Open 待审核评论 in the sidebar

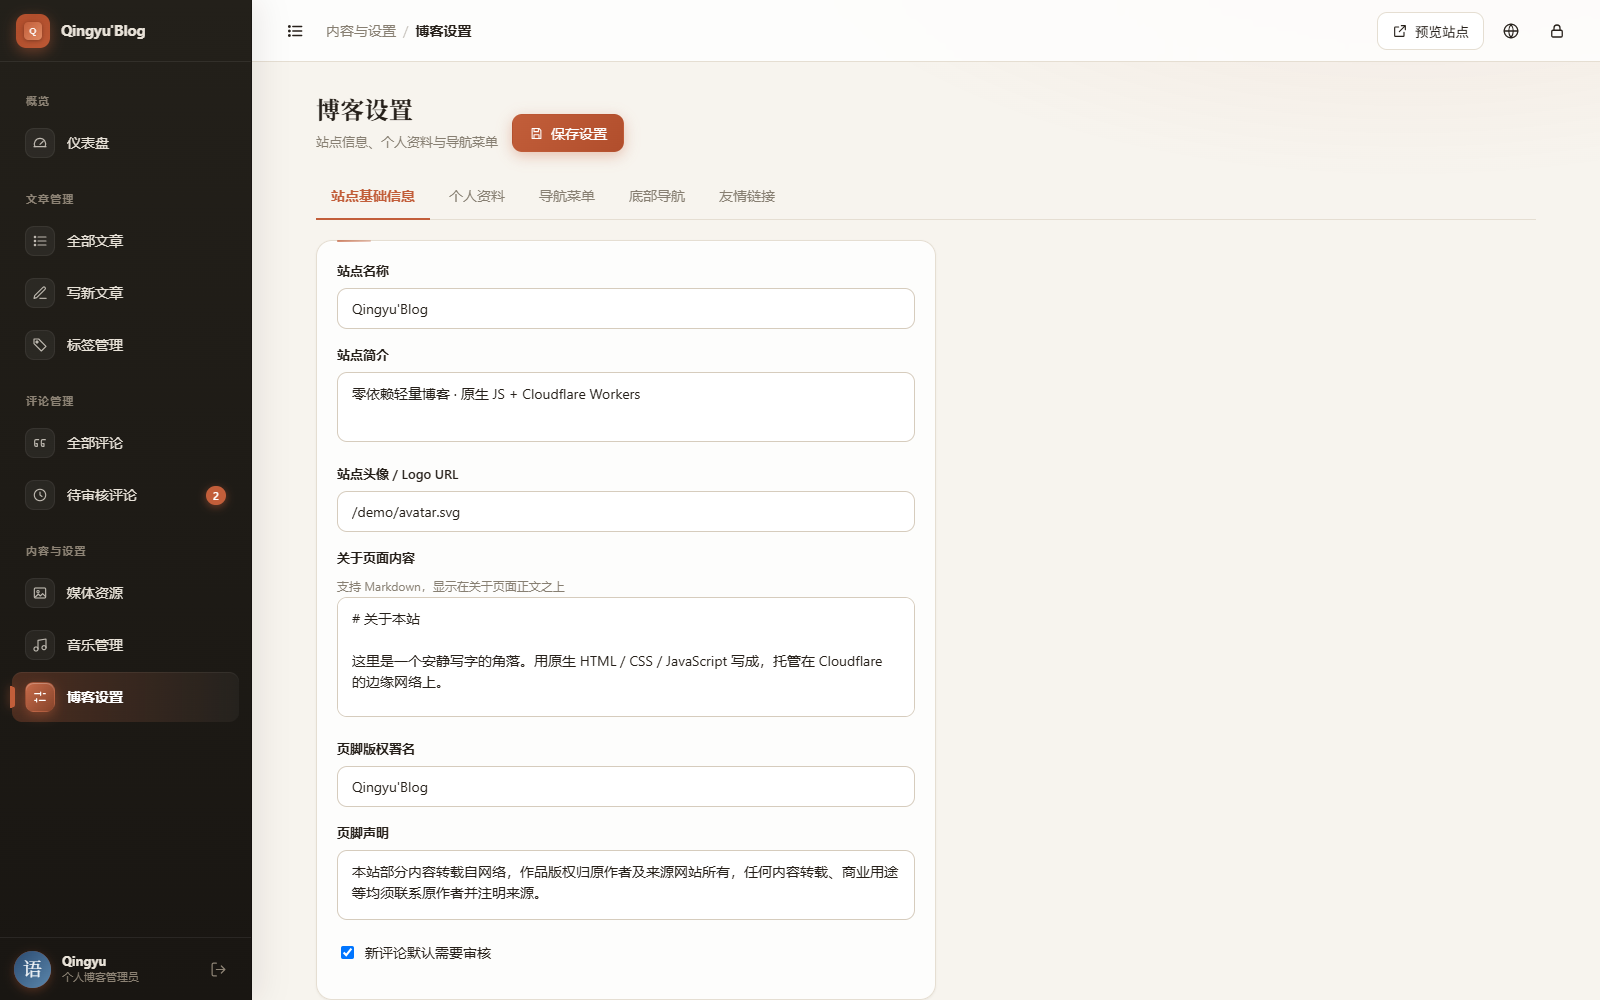pyautogui.click(x=125, y=495)
